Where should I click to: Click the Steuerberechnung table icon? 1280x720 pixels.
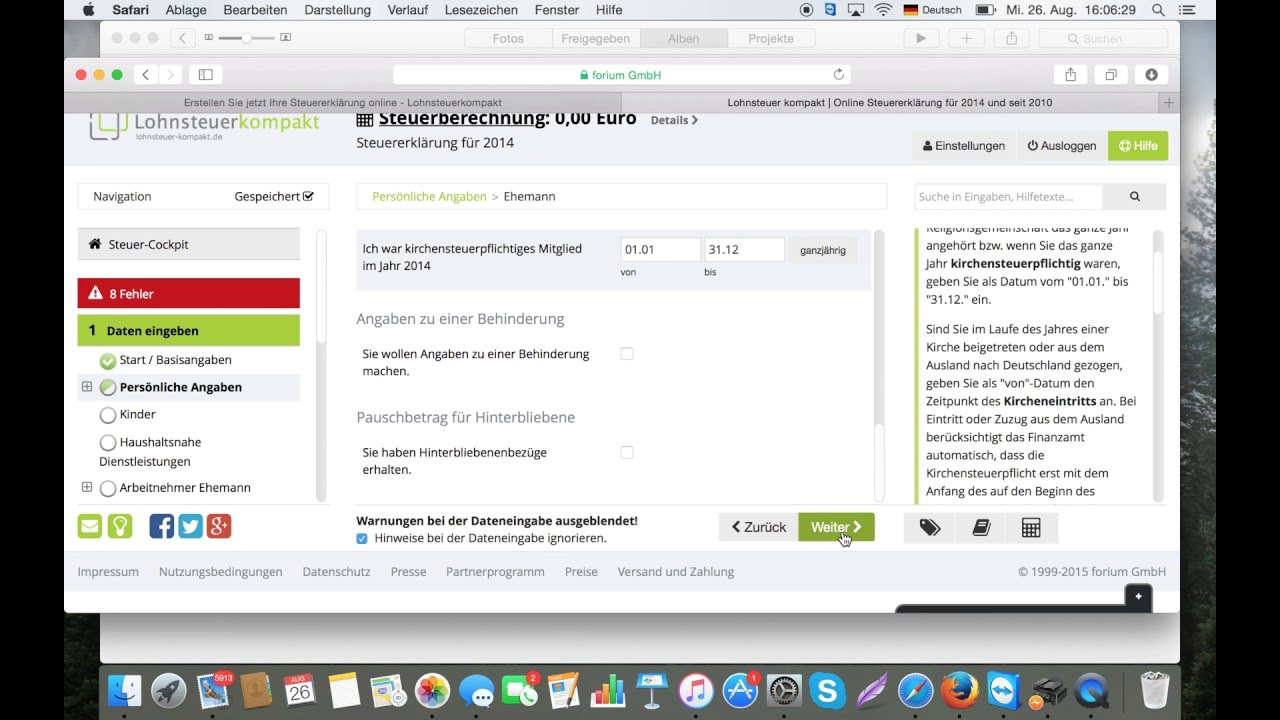pyautogui.click(x=365, y=119)
